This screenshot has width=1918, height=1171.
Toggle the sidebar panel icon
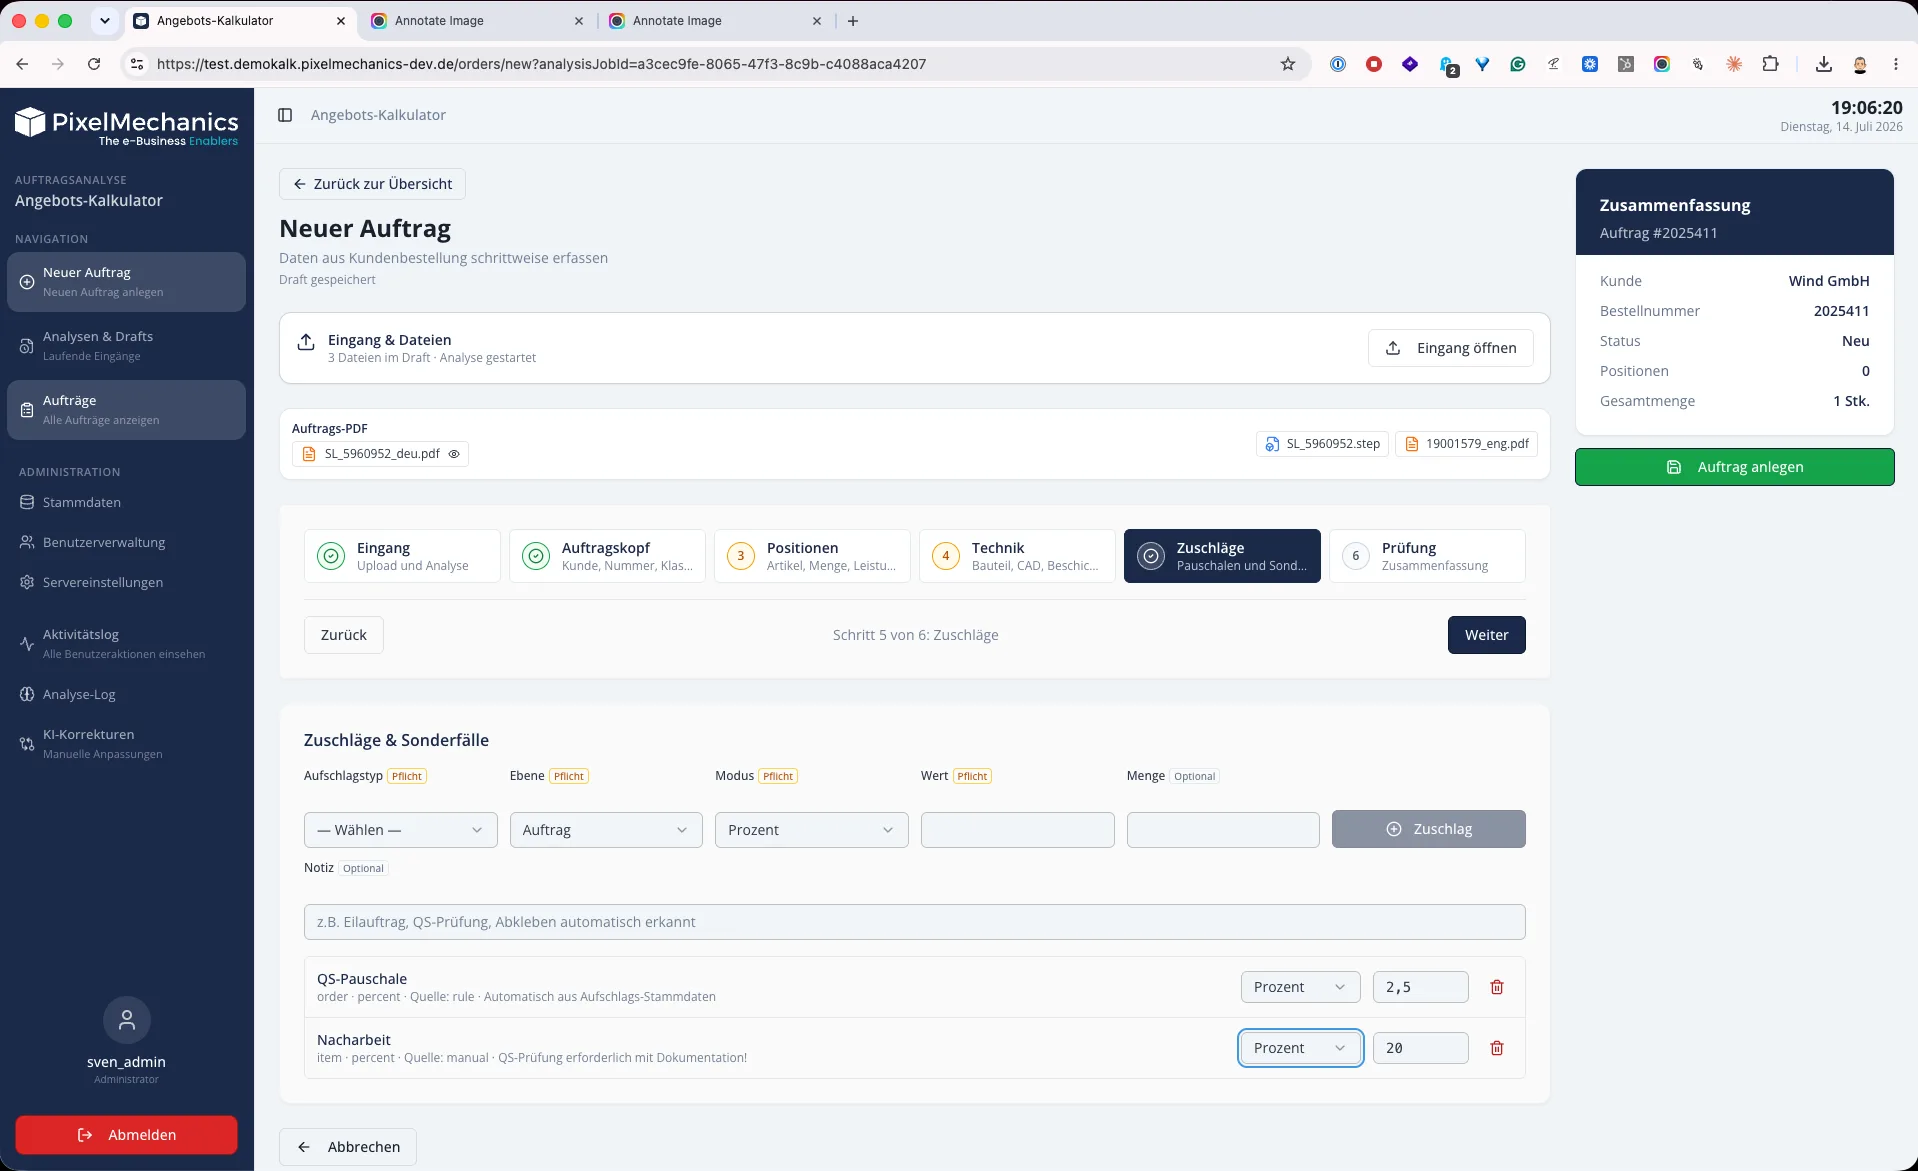point(285,115)
